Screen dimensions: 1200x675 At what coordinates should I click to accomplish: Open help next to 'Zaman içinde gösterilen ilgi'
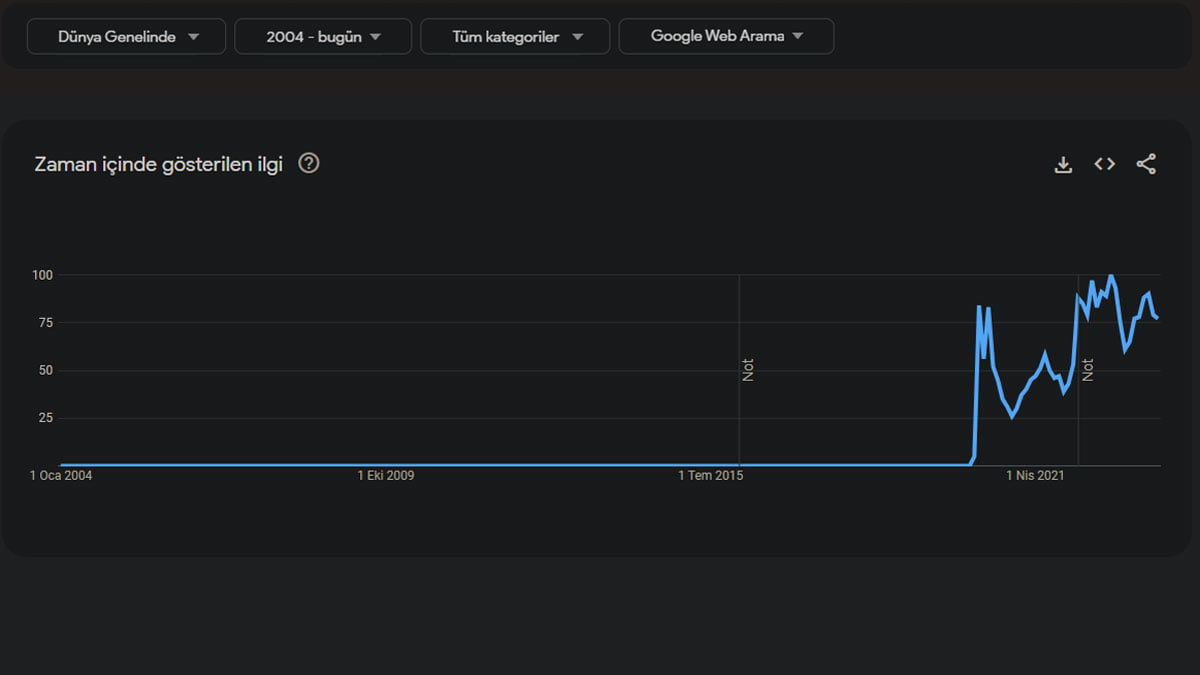pyautogui.click(x=309, y=164)
